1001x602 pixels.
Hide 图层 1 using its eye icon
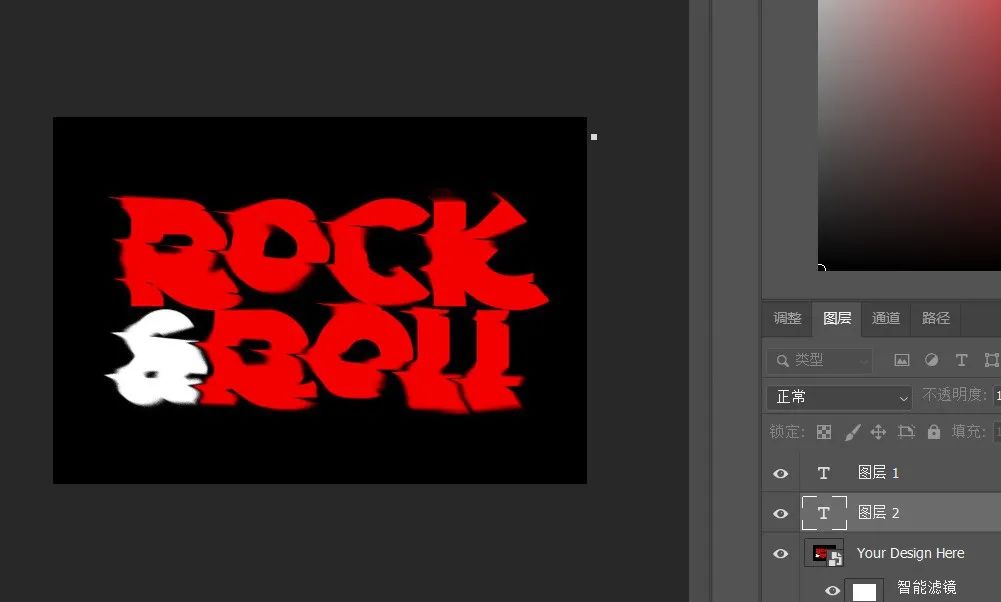(781, 473)
